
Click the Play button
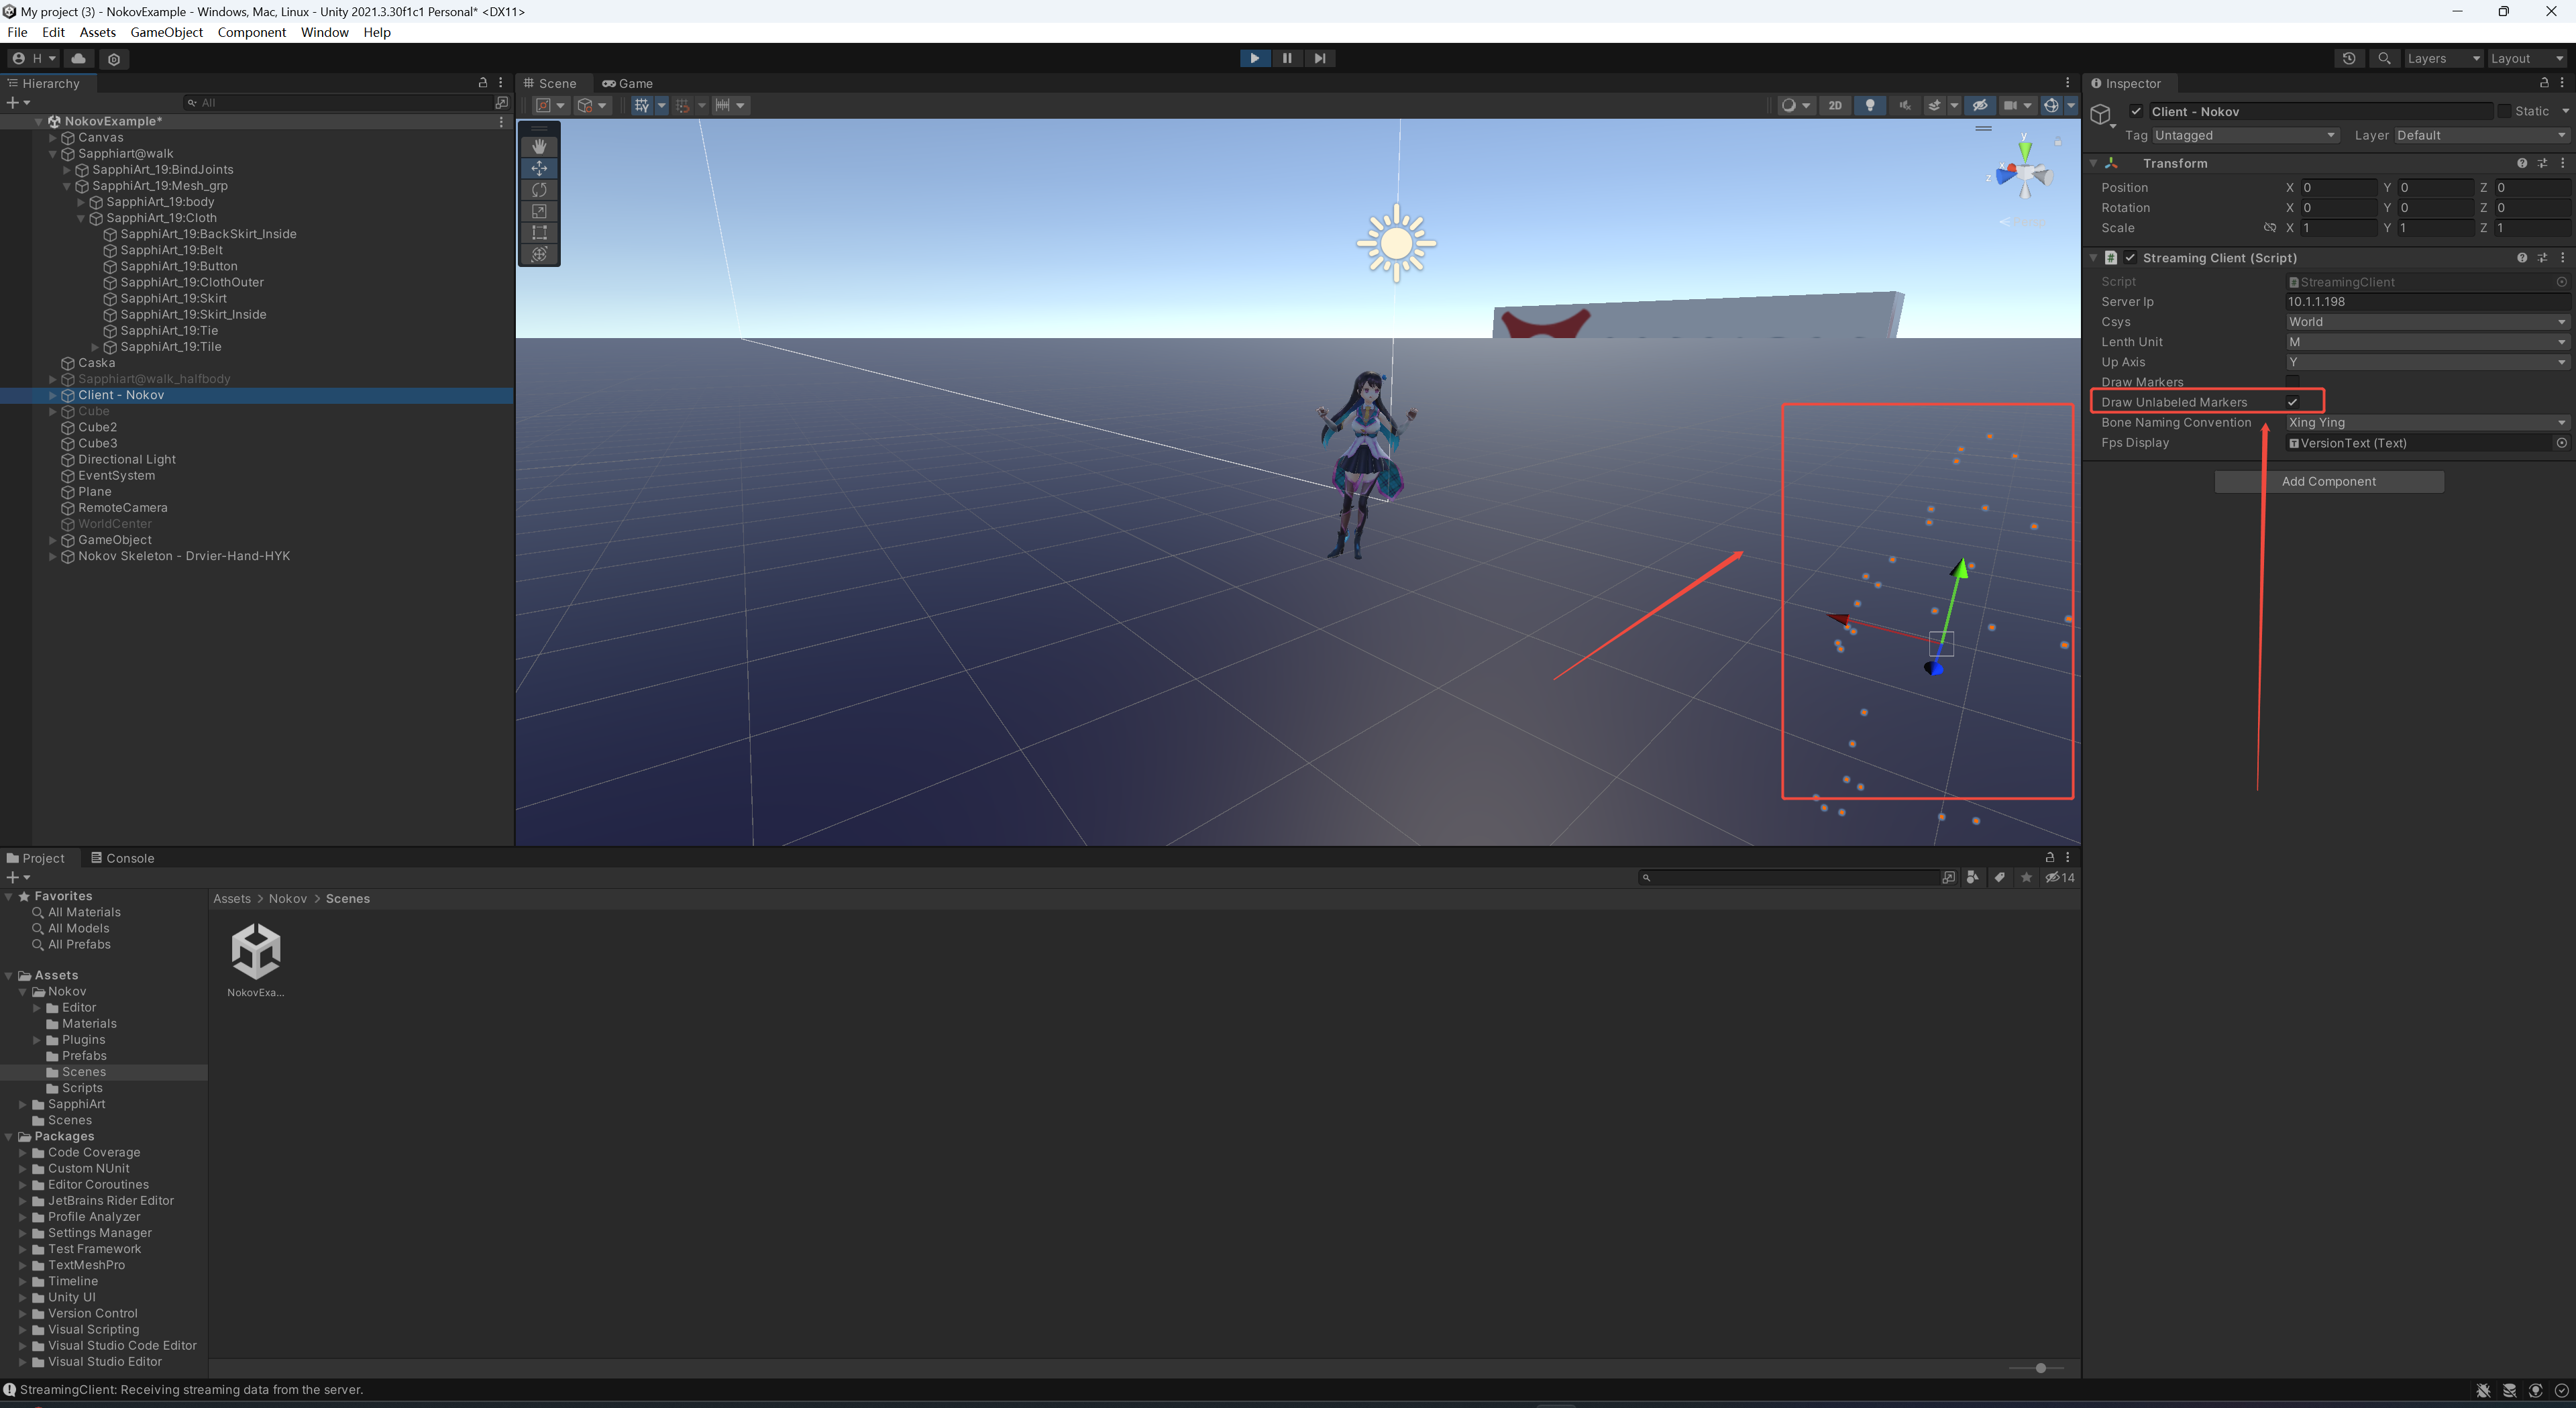[1254, 58]
